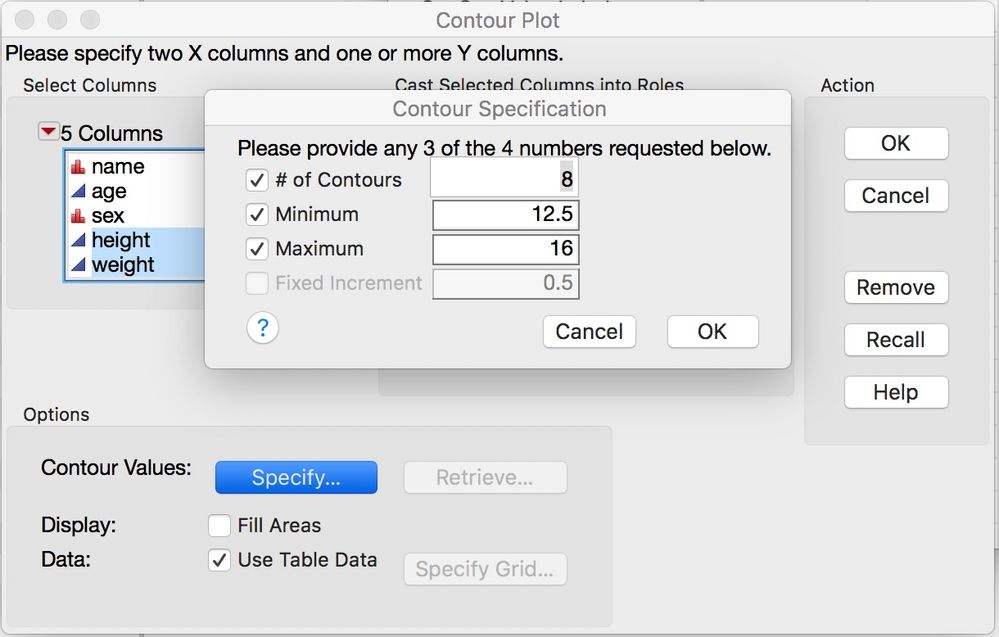Viewport: 999px width, 637px height.
Task: Click OK in Contour Specification dialog
Action: click(712, 331)
